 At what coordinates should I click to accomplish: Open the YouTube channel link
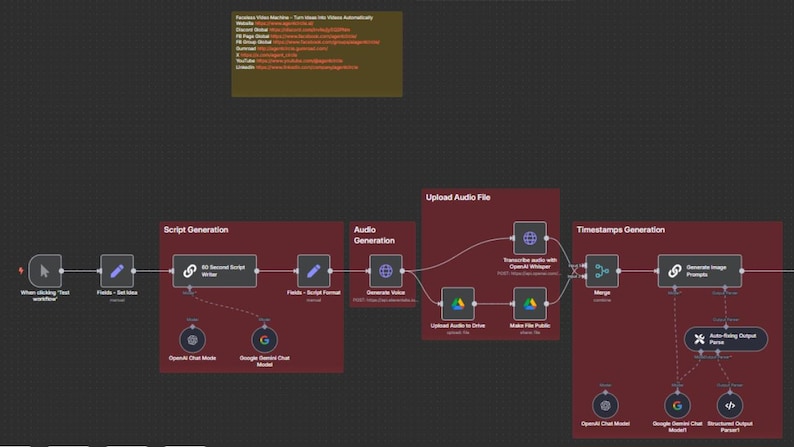pyautogui.click(x=299, y=61)
